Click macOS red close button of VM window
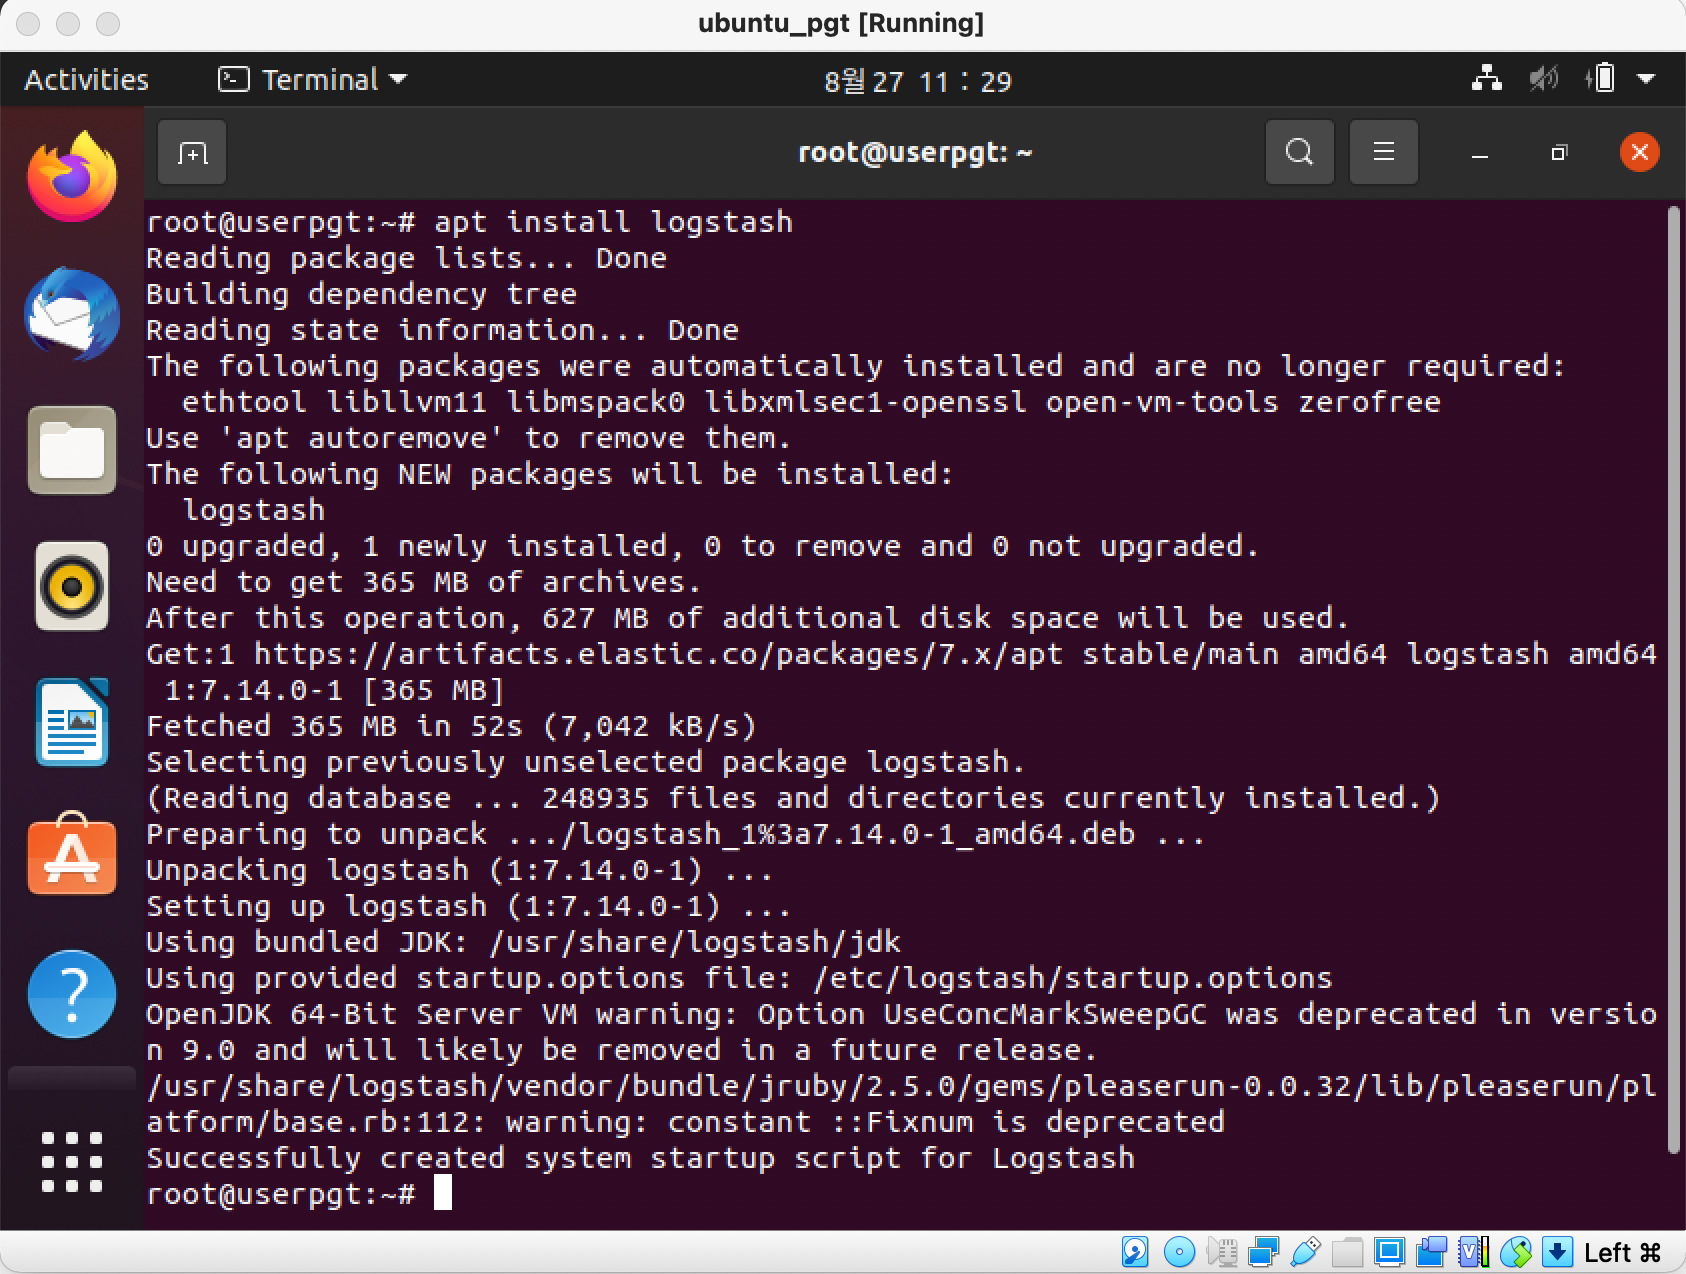 pyautogui.click(x=30, y=23)
